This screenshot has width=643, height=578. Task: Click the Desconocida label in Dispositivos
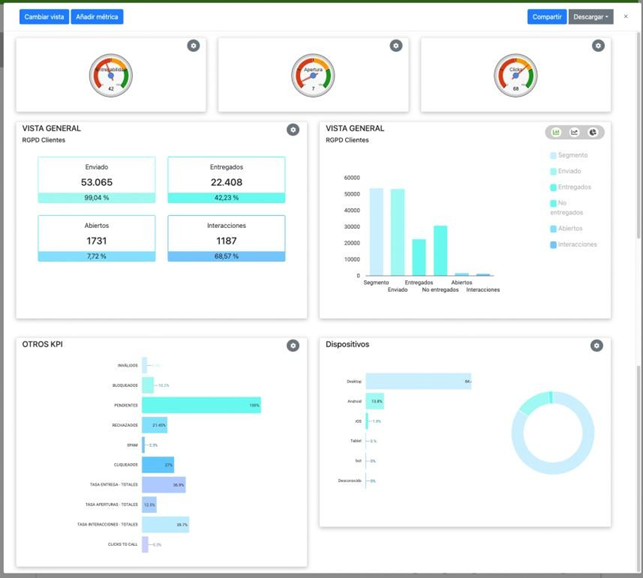350,481
